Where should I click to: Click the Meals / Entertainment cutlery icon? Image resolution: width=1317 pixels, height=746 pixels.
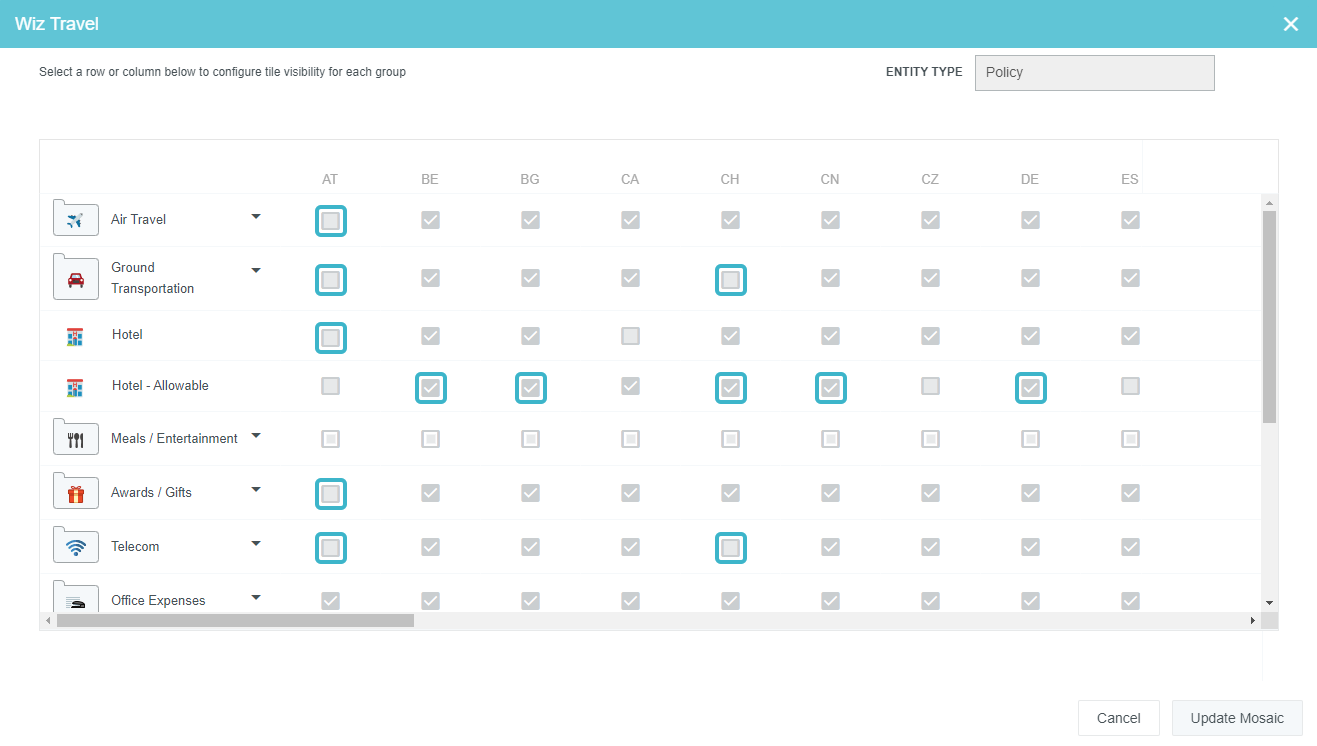[x=75, y=439]
